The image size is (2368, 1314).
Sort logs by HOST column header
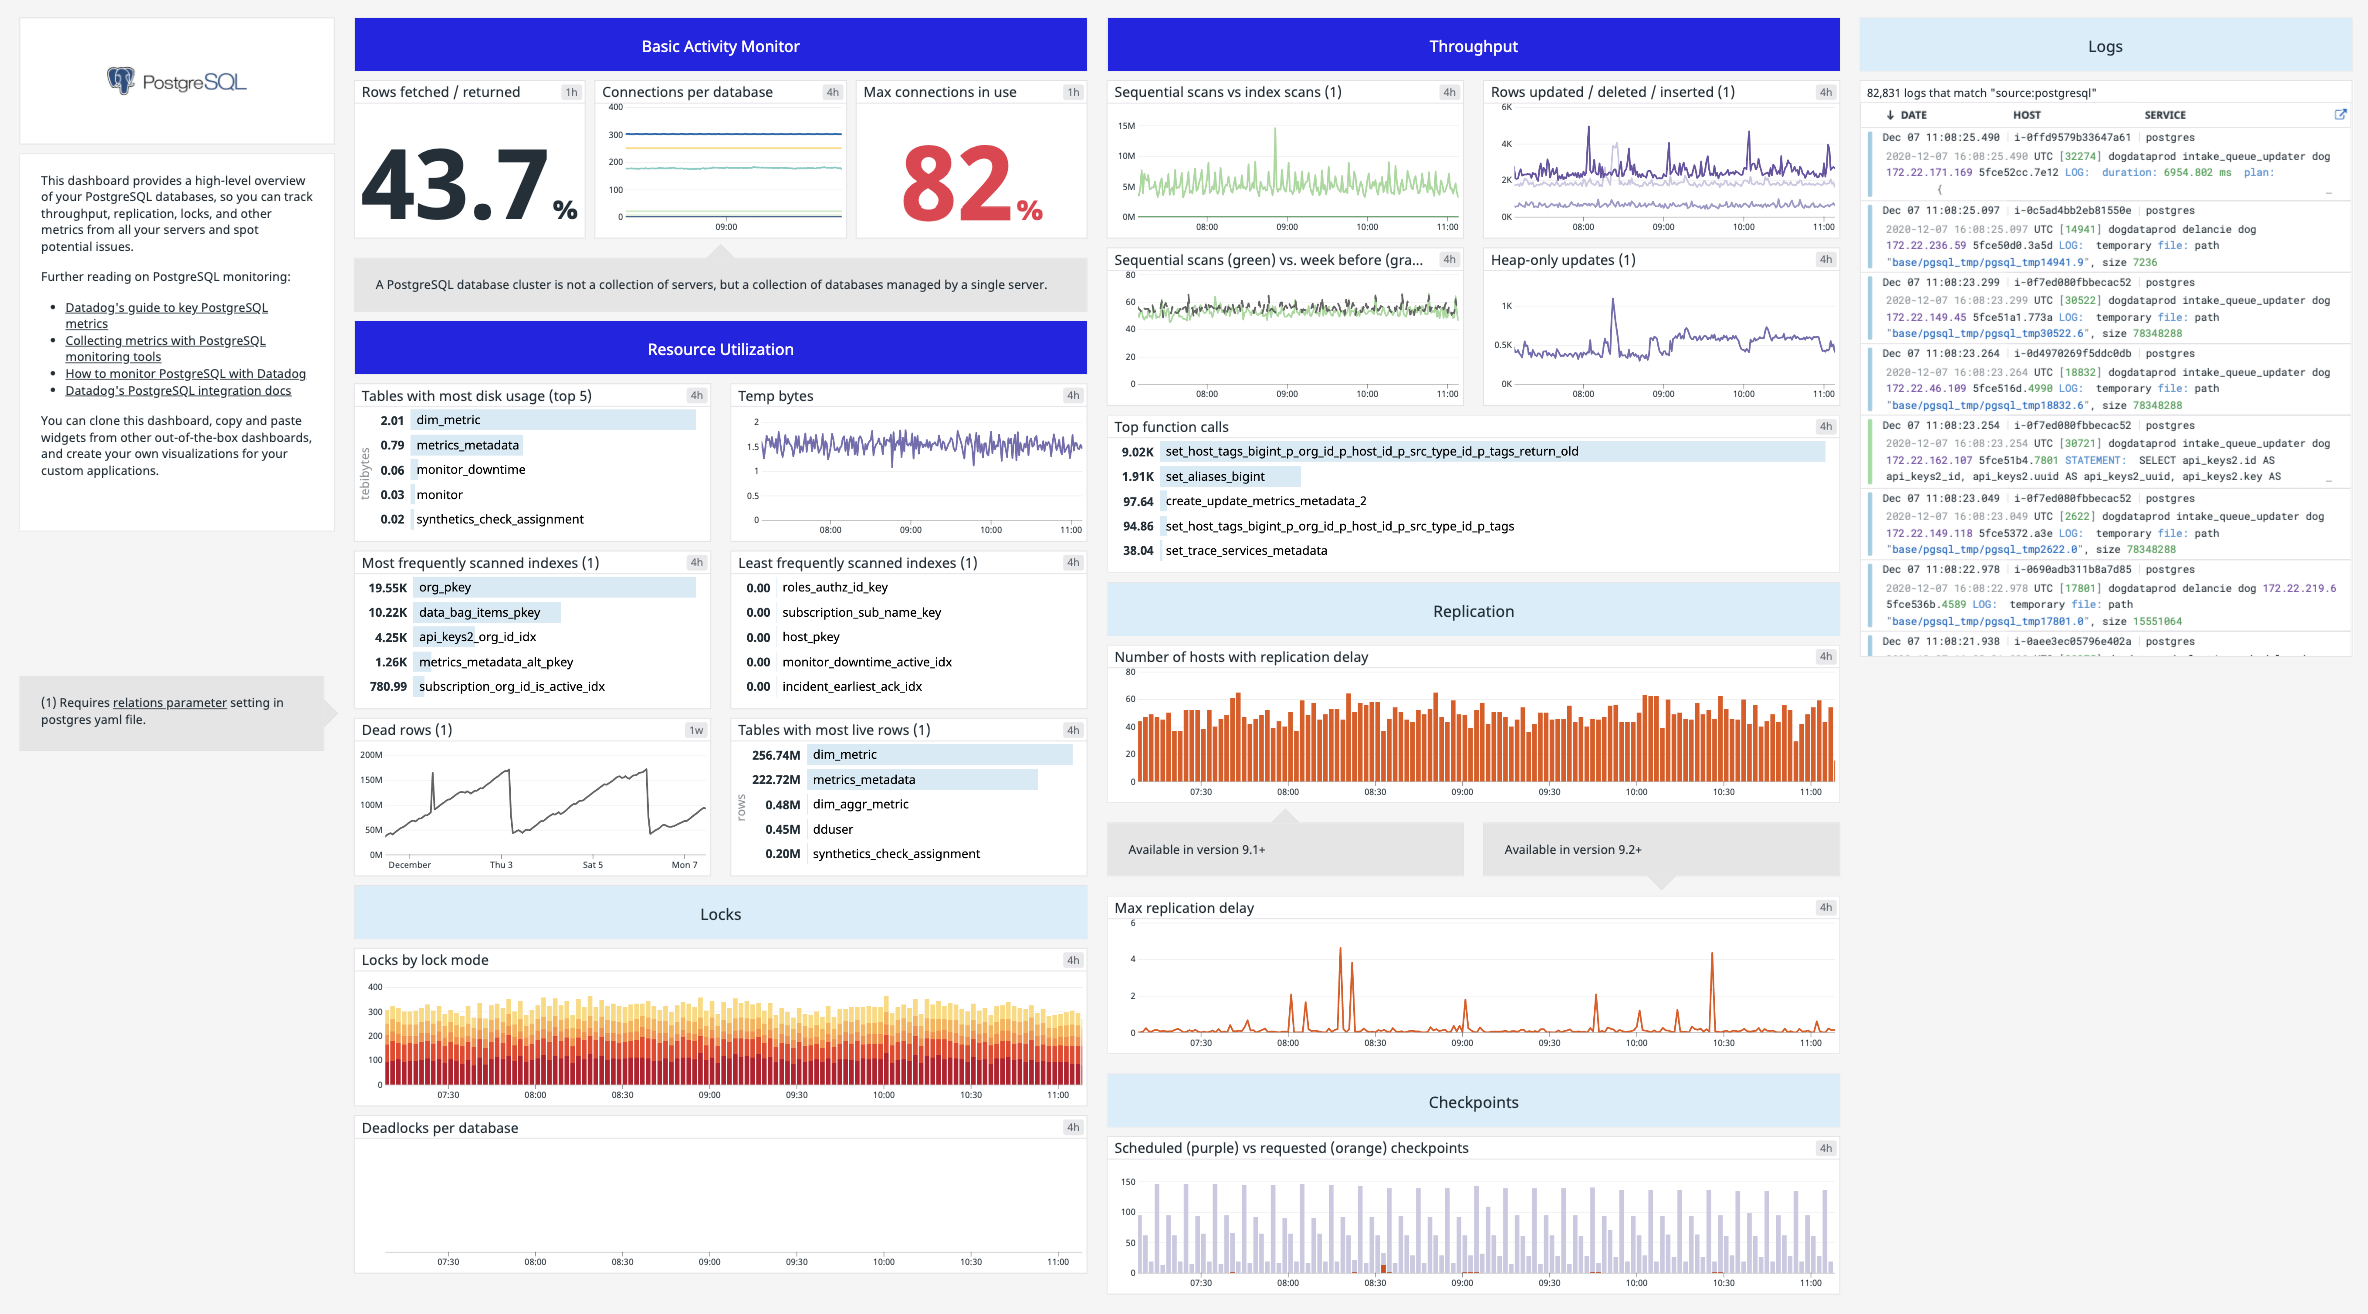point(2026,115)
